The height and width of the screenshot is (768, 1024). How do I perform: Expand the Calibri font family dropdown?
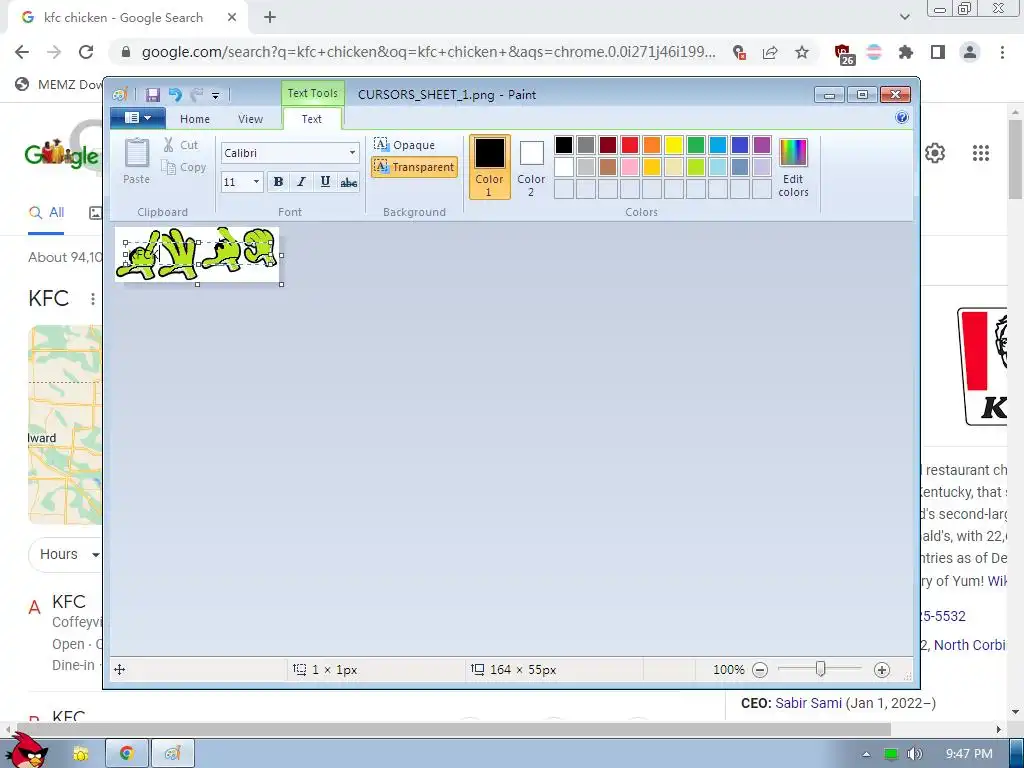click(x=352, y=153)
